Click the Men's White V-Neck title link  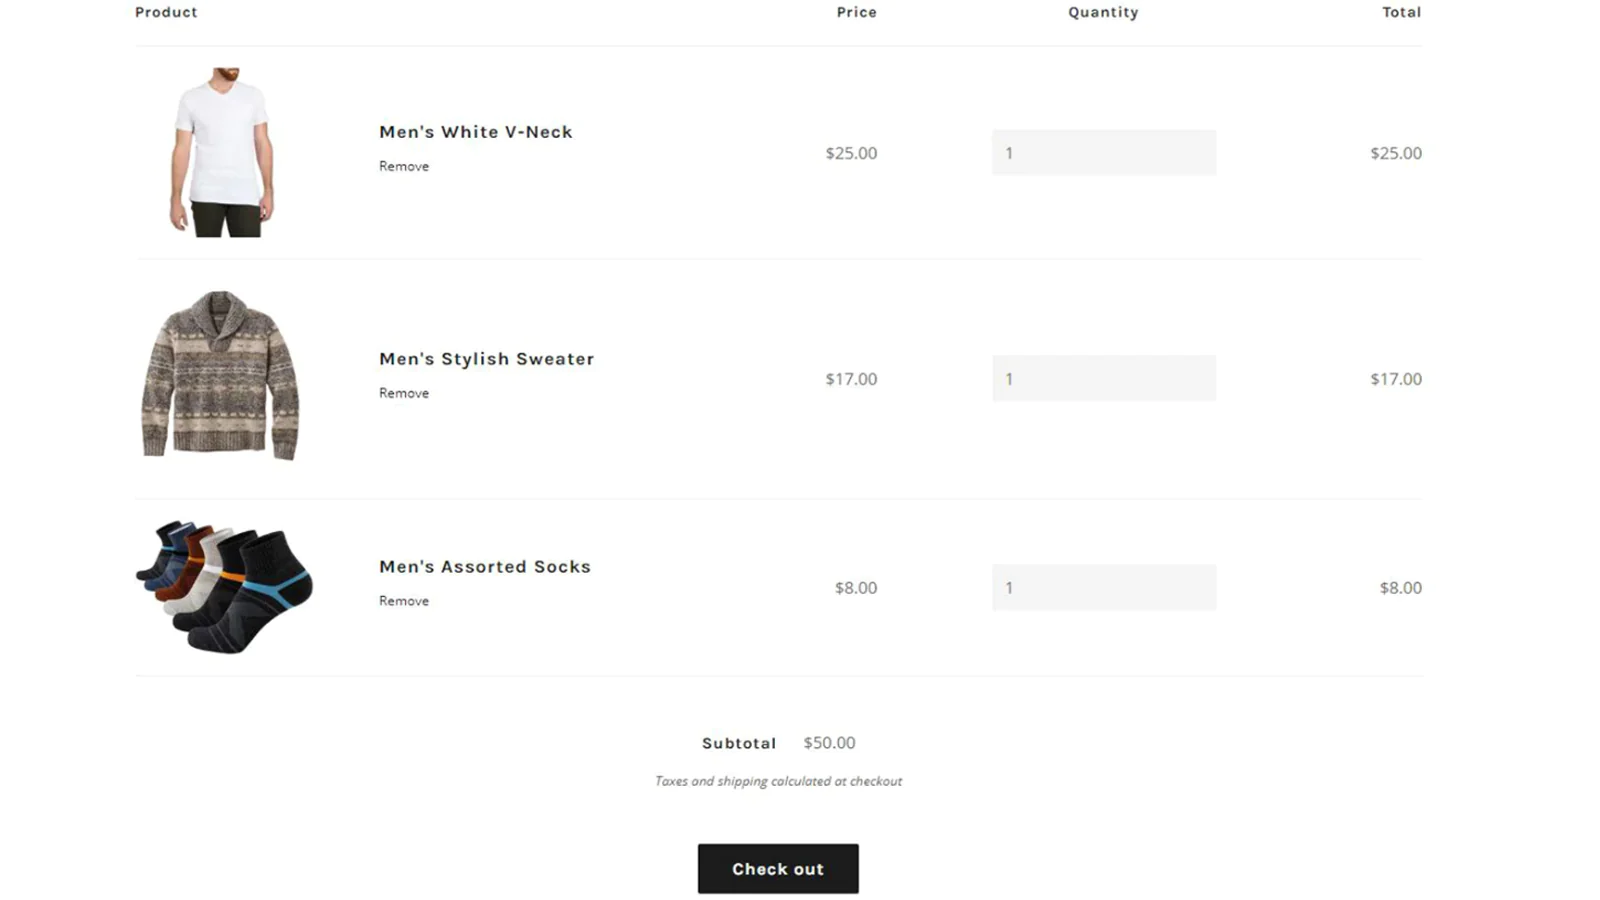click(475, 132)
